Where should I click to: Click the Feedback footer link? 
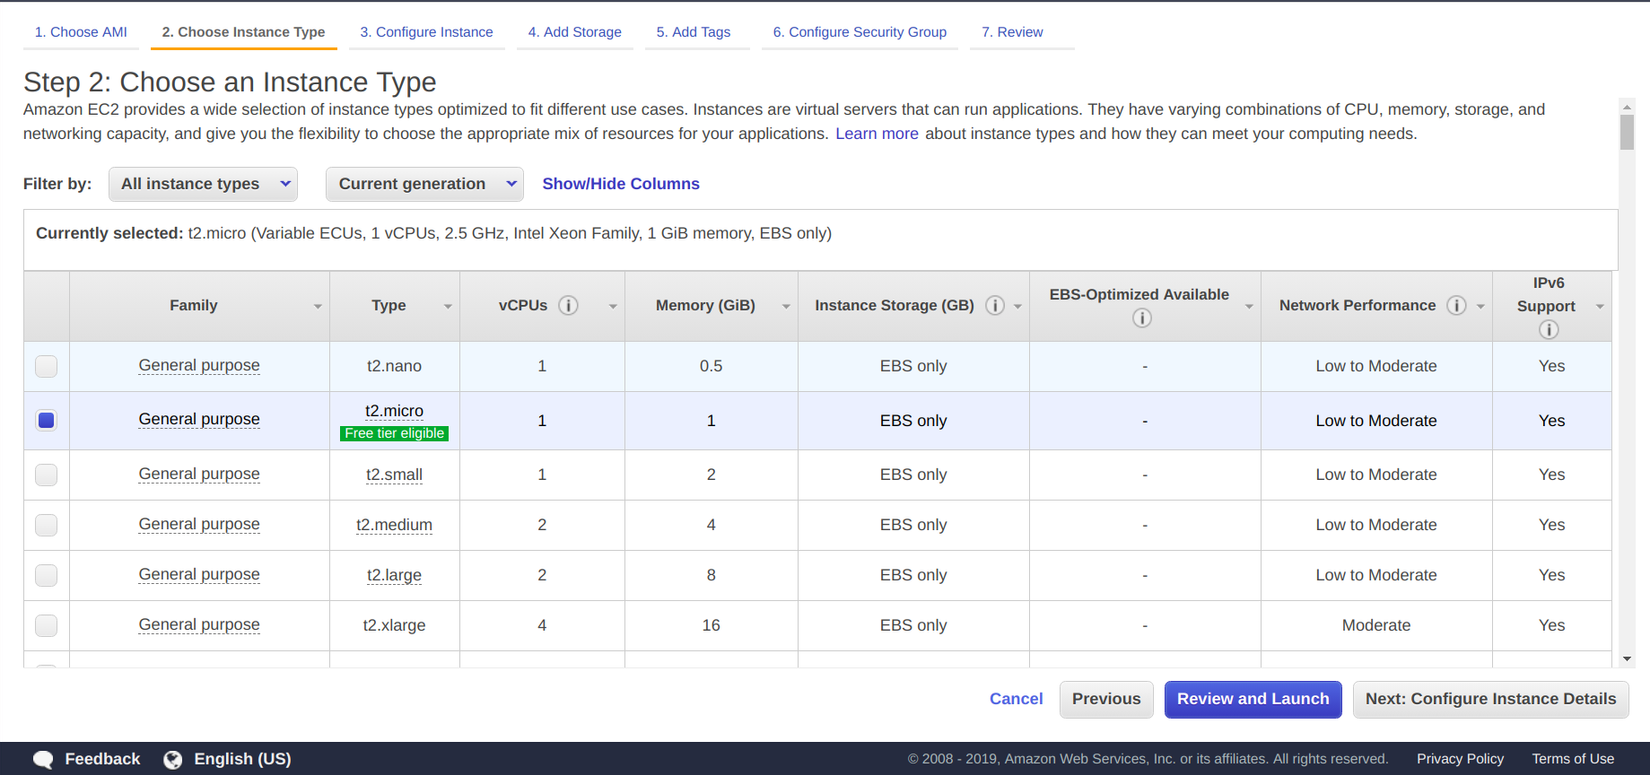pos(102,759)
